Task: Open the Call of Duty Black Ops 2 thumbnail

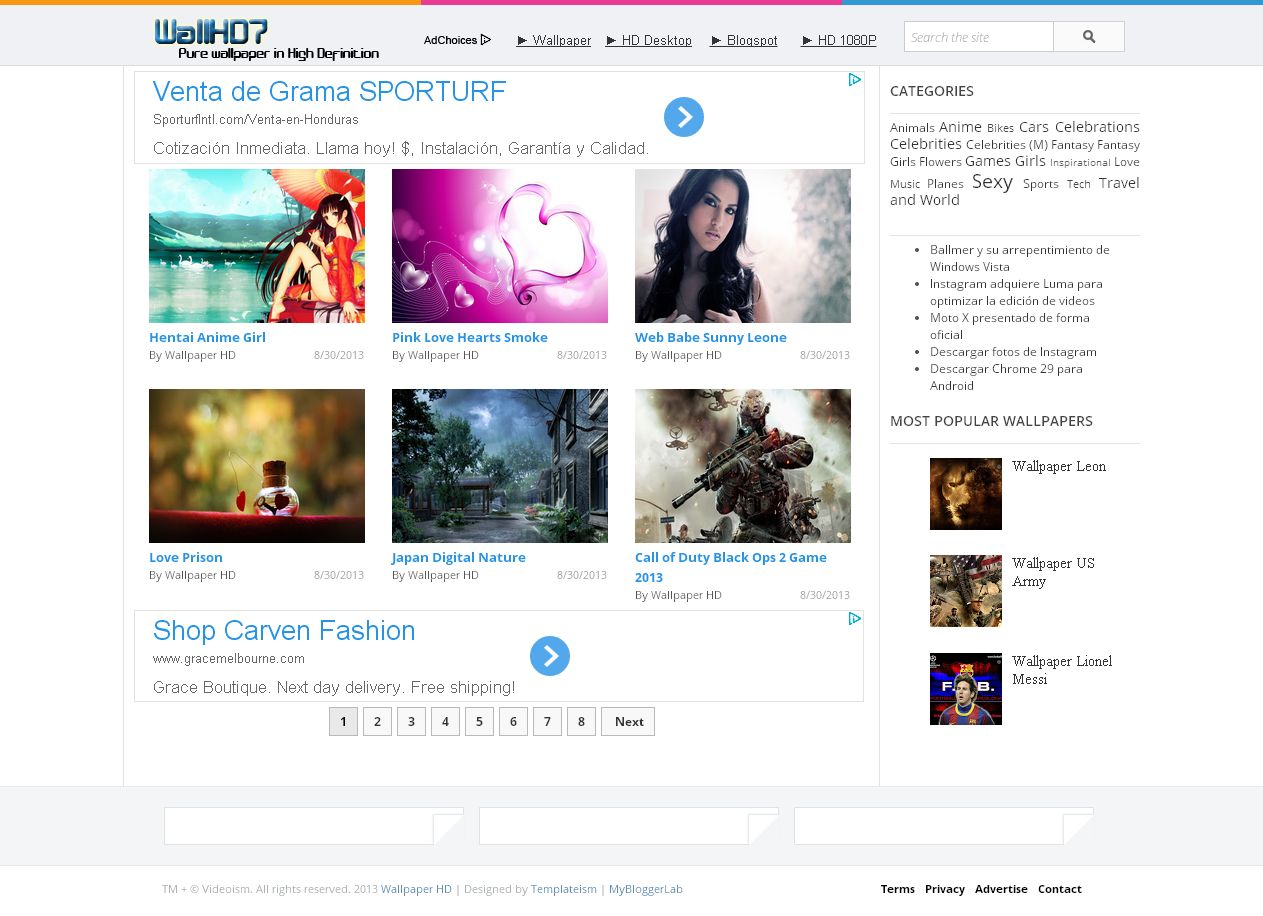Action: click(743, 466)
